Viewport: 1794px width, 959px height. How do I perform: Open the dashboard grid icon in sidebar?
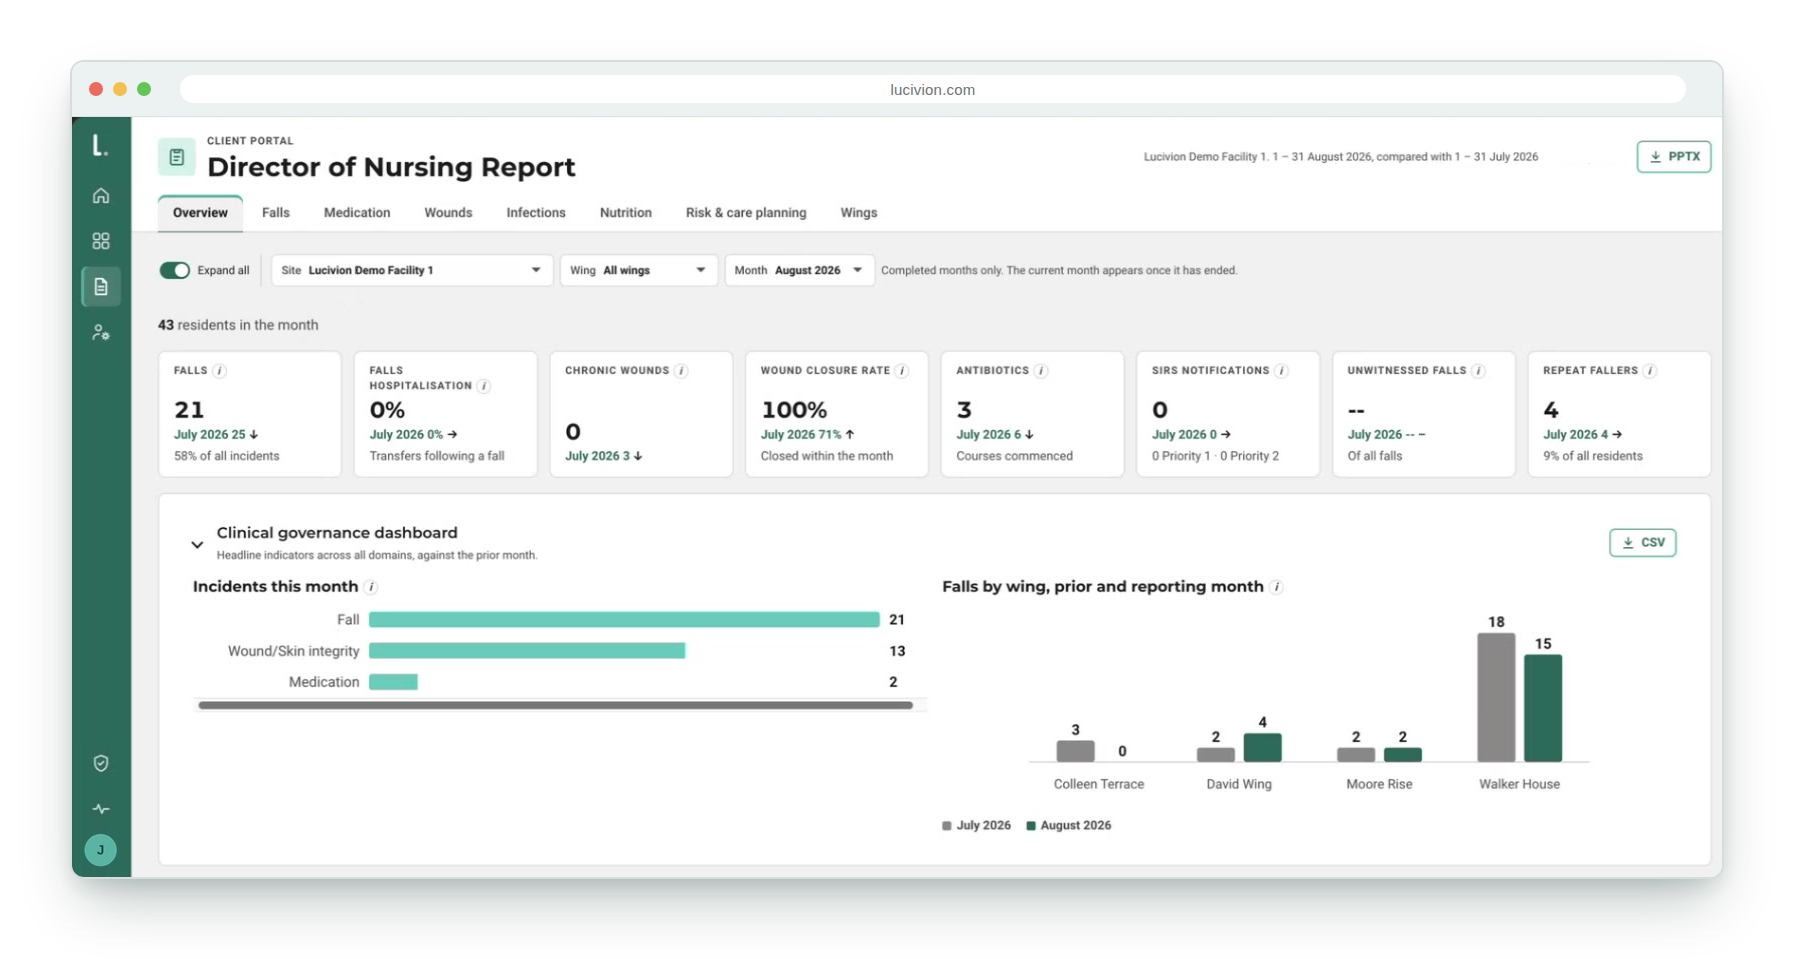tap(101, 241)
